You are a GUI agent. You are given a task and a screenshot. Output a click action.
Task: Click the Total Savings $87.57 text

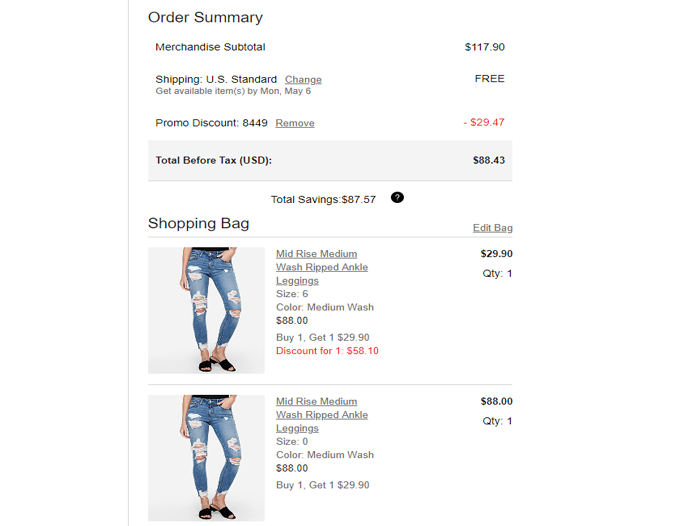[323, 199]
